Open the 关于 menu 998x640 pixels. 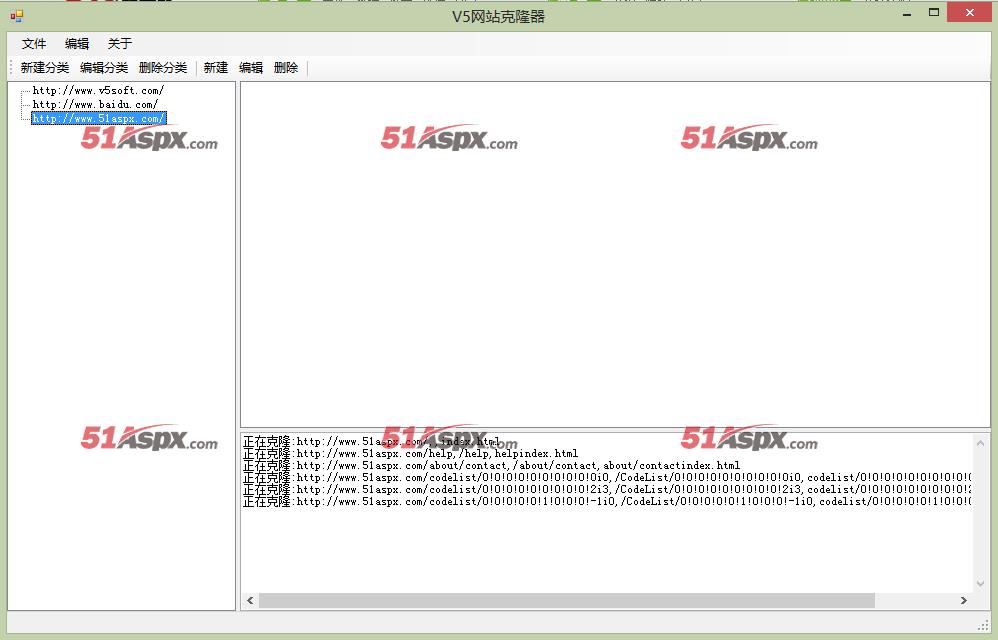[x=120, y=43]
